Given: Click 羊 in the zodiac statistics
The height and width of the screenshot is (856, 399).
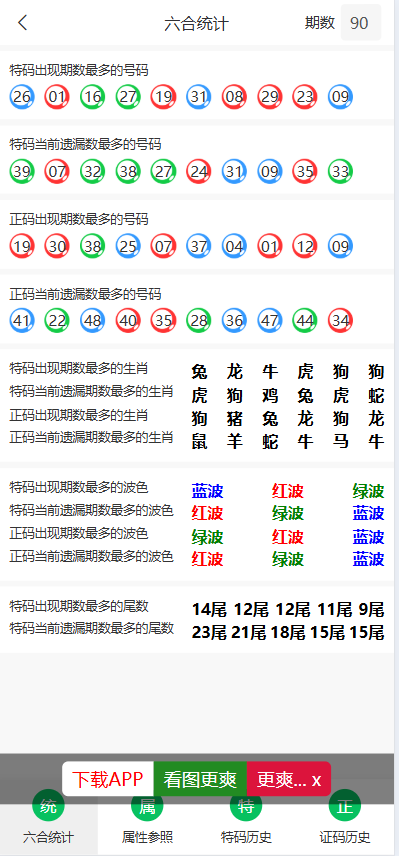Looking at the screenshot, I should (235, 441).
